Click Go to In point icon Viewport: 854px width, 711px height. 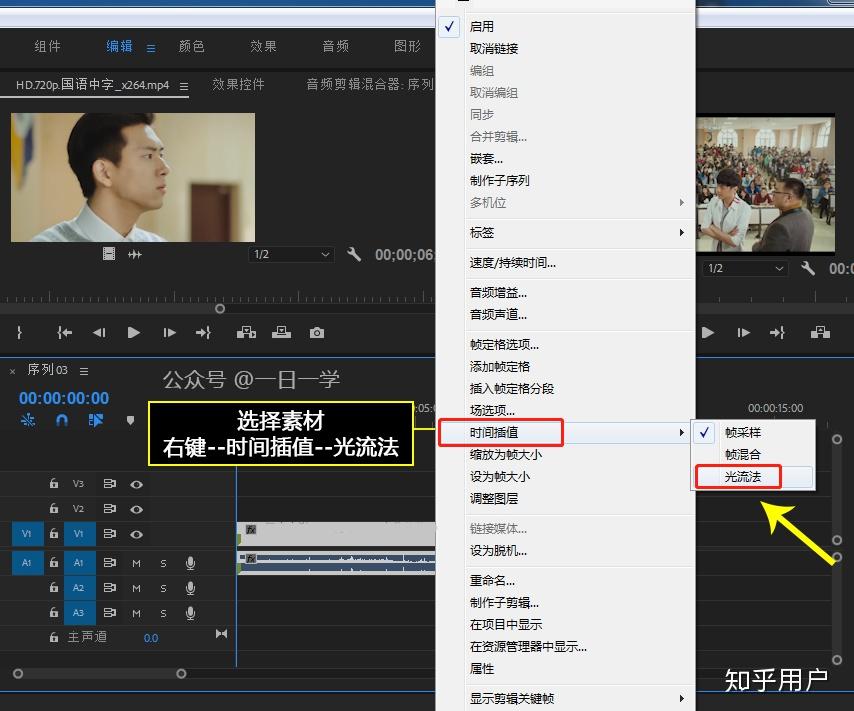pos(64,332)
